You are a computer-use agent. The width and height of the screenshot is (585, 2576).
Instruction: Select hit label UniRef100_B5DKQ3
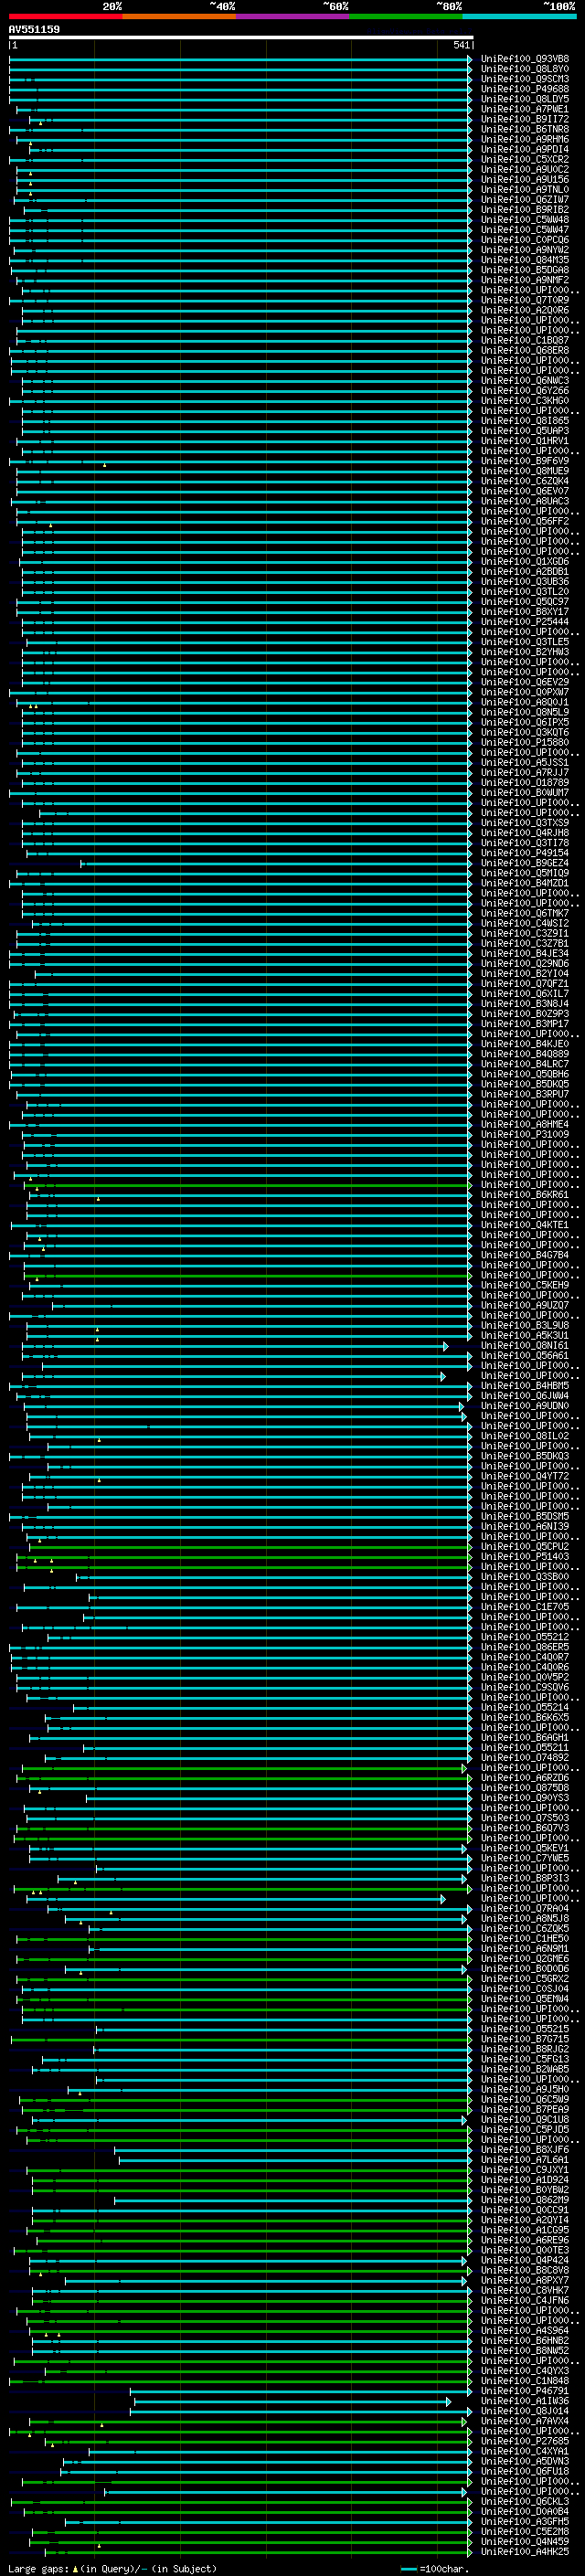525,1456
